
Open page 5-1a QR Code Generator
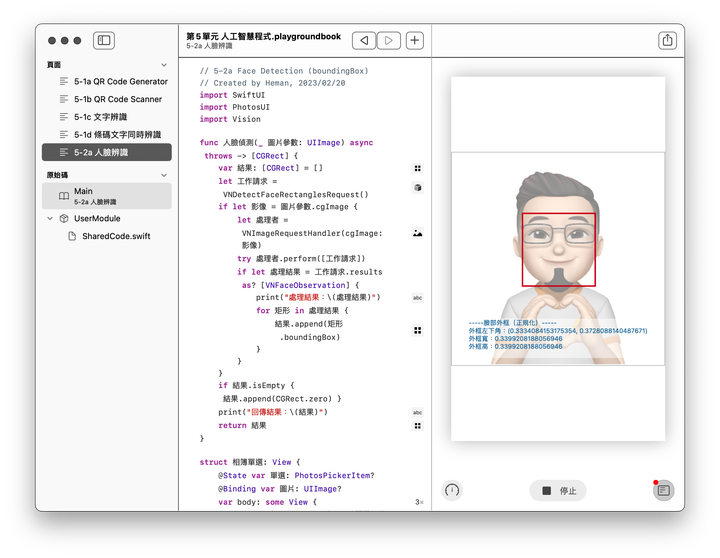pos(120,81)
